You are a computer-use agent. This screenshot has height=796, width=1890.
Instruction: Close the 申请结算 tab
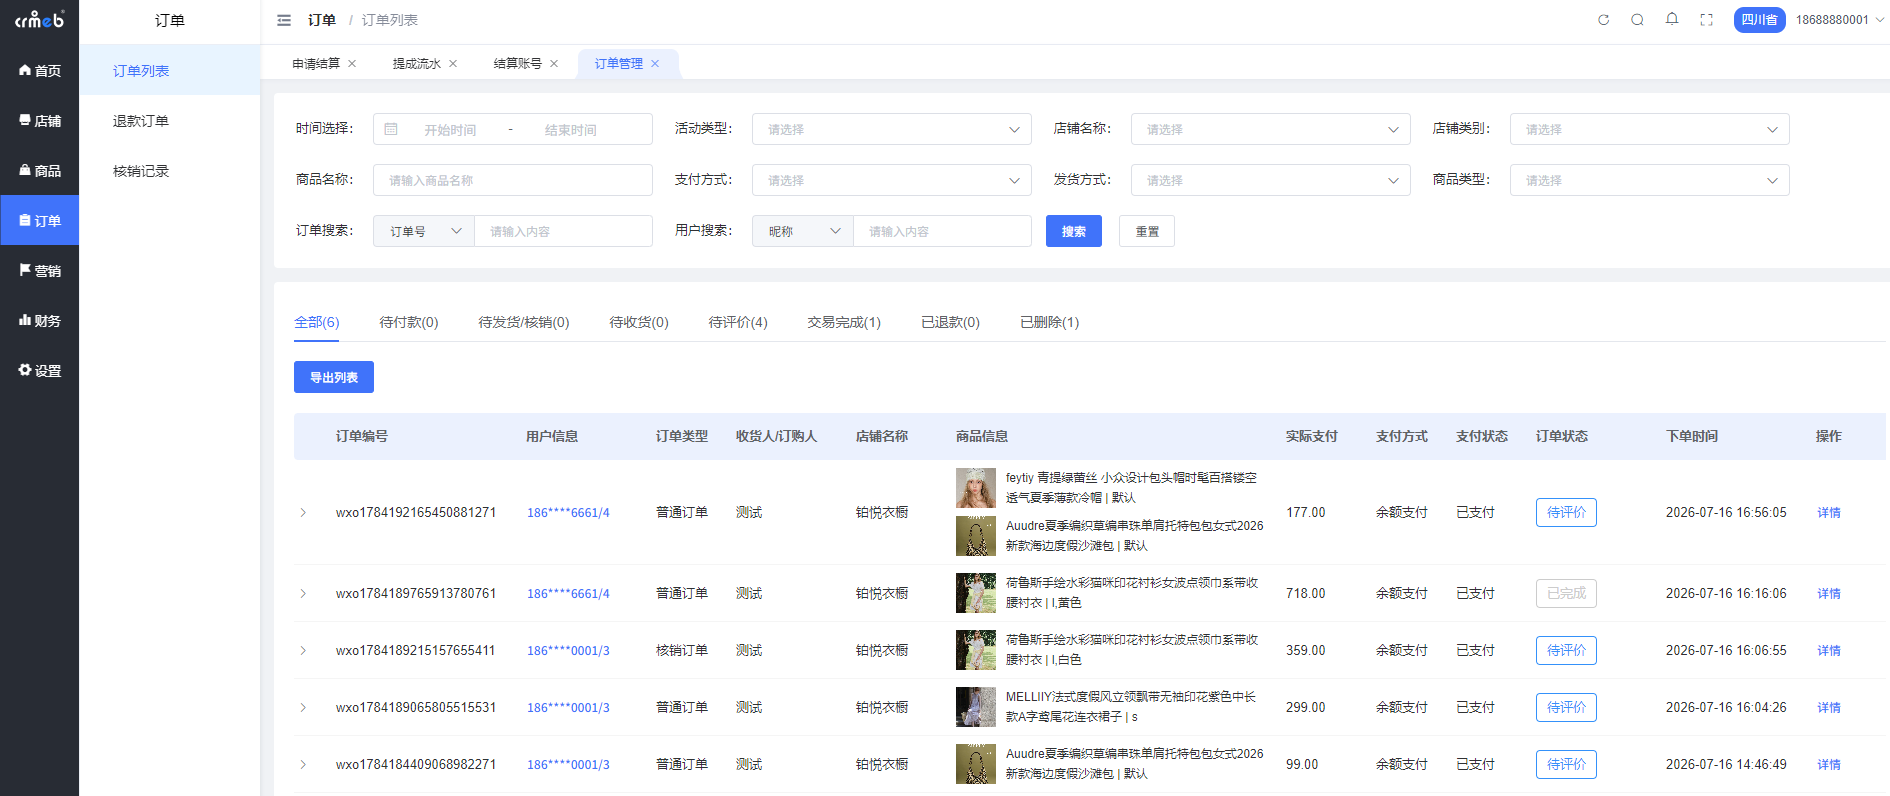pos(352,64)
